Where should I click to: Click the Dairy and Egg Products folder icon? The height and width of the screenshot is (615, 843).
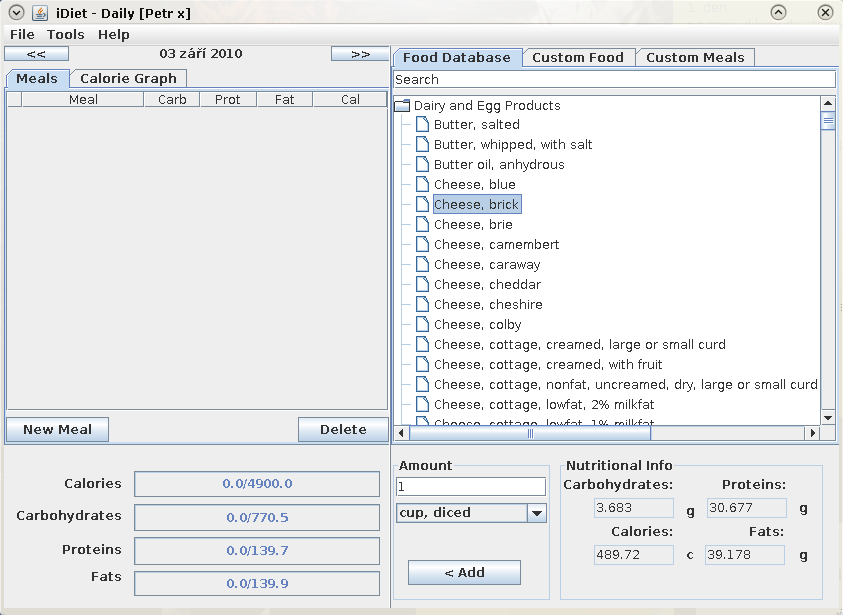pyautogui.click(x=402, y=105)
